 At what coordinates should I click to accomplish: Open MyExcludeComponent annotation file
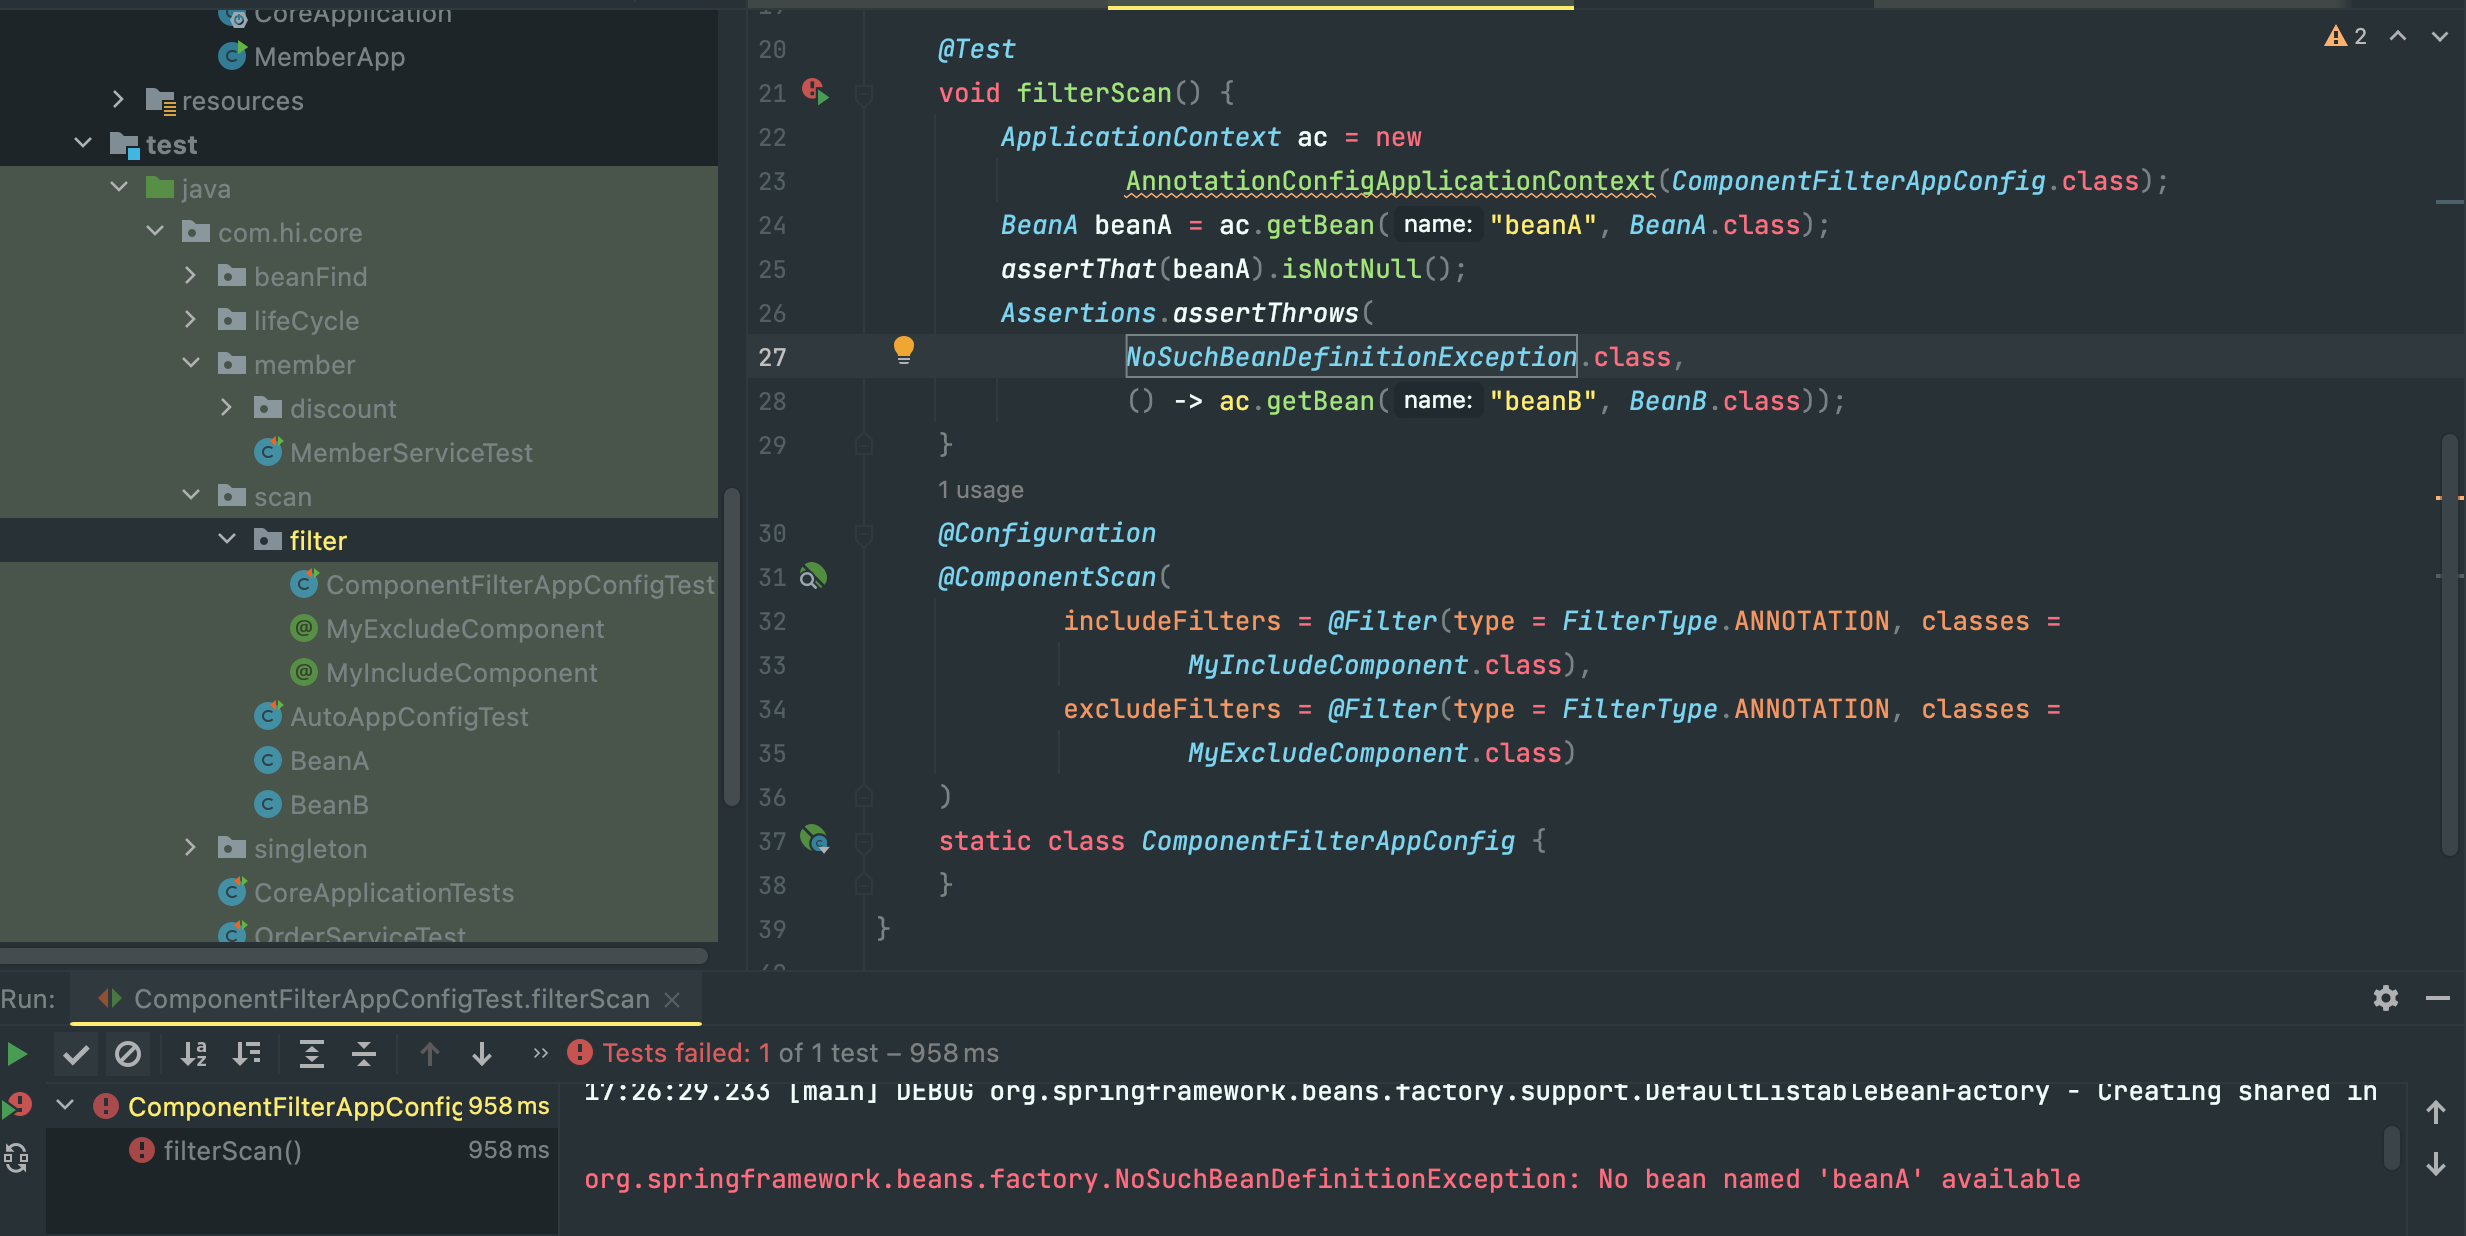click(x=465, y=629)
